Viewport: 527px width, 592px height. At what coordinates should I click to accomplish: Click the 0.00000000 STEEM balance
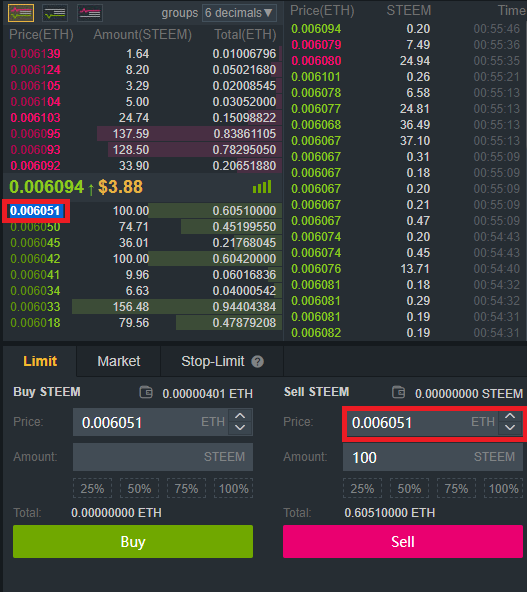(469, 393)
